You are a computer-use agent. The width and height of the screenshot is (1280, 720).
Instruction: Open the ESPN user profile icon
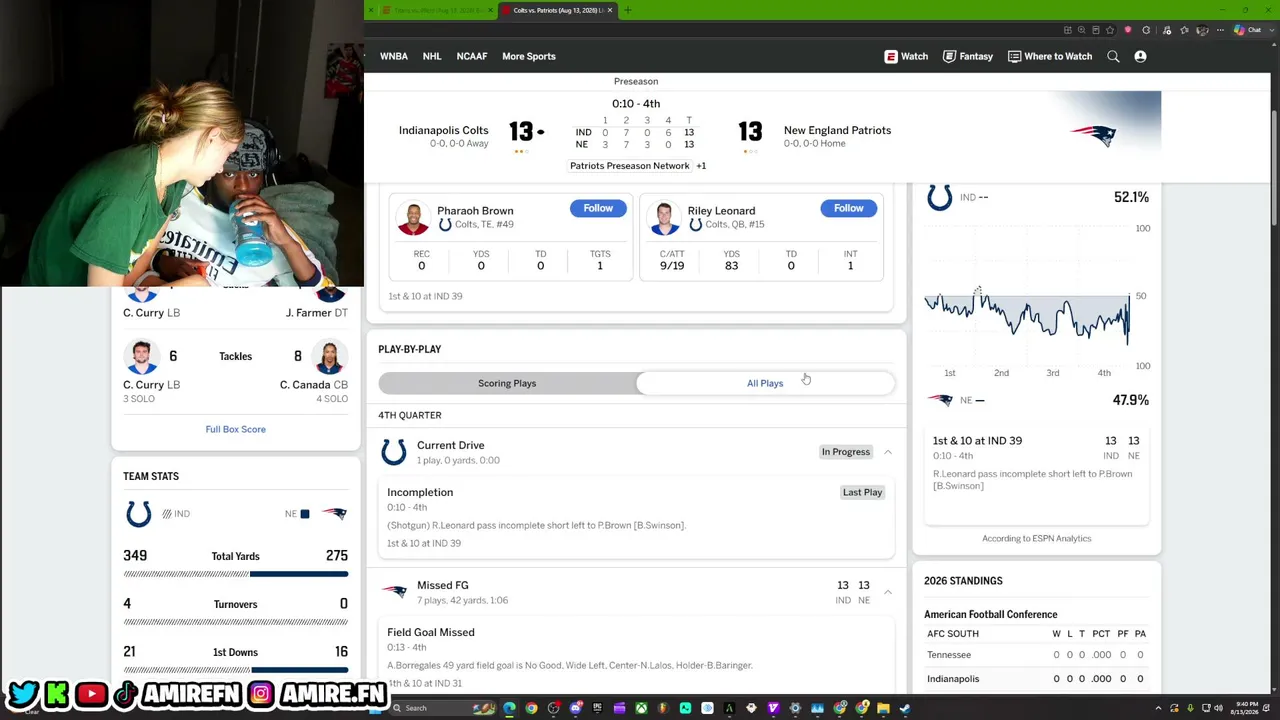1140,57
